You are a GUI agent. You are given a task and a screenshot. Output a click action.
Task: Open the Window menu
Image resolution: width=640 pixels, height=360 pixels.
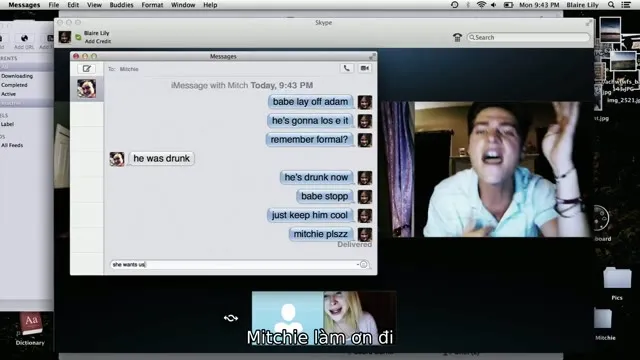(183, 5)
